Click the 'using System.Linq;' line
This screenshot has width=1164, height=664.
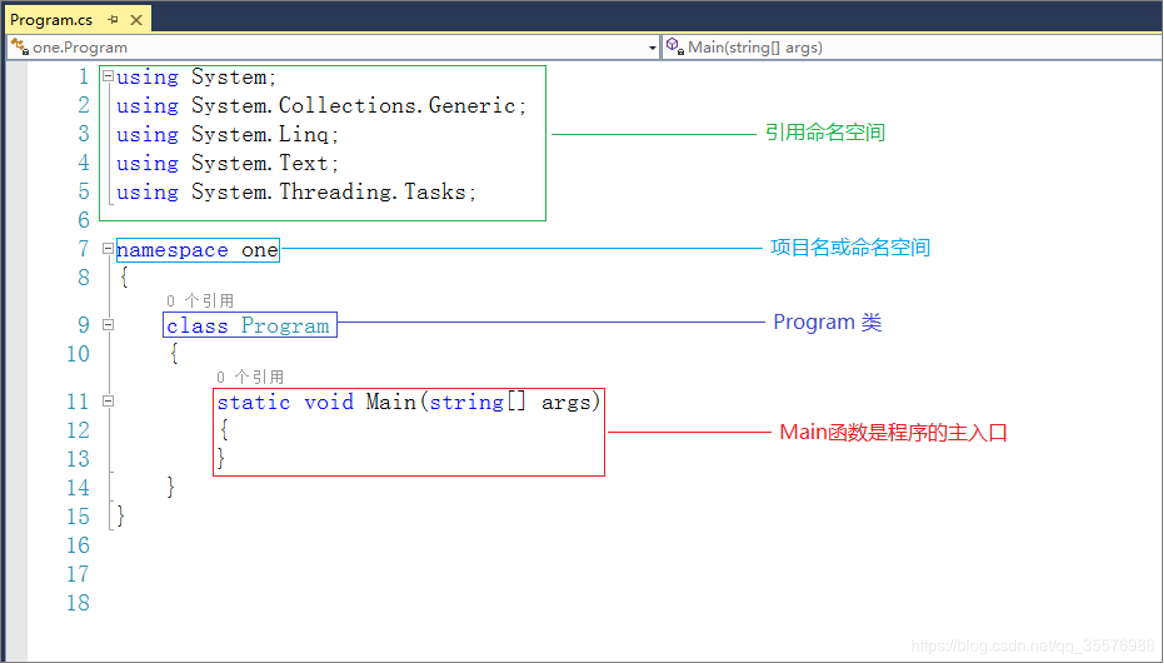click(x=227, y=135)
